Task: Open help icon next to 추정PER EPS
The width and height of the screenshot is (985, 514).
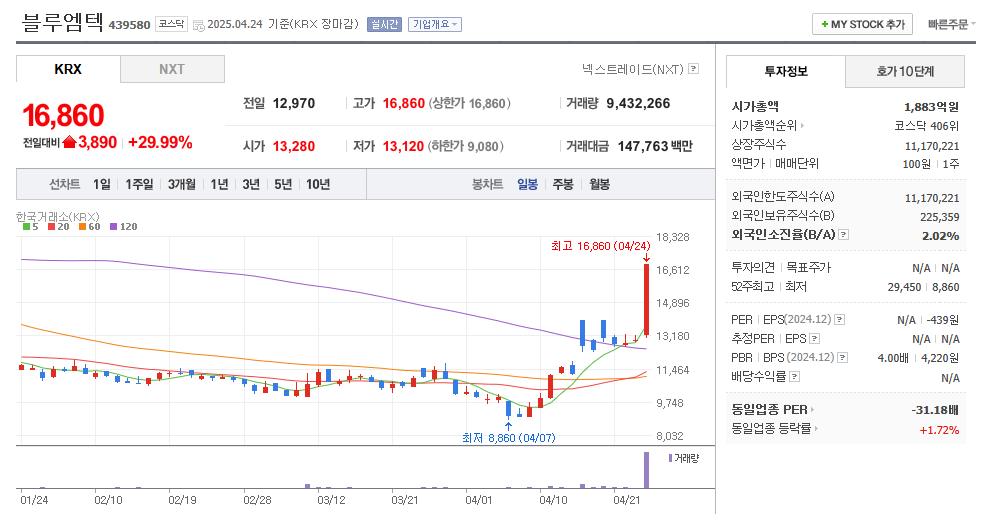Action: (x=815, y=339)
